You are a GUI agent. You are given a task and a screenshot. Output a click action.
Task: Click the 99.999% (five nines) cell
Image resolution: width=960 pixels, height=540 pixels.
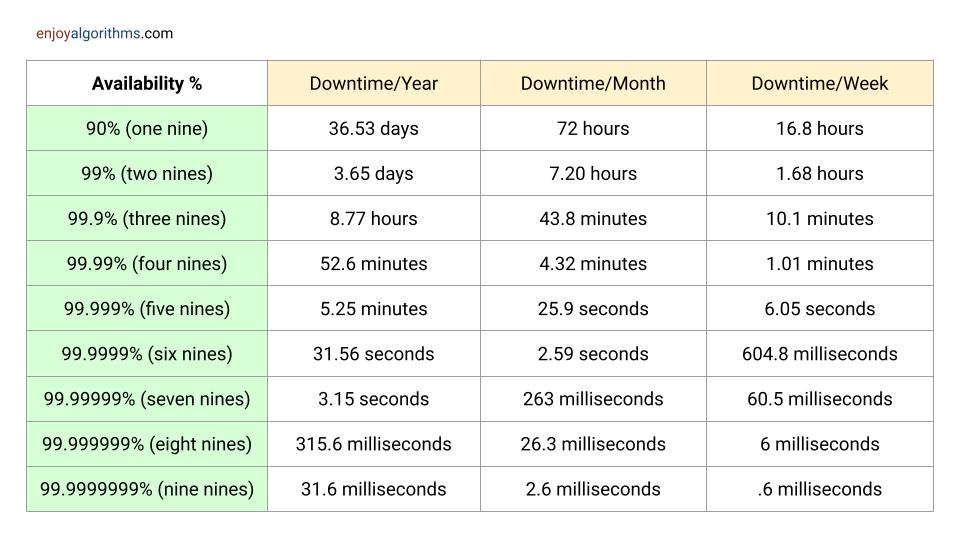[147, 309]
